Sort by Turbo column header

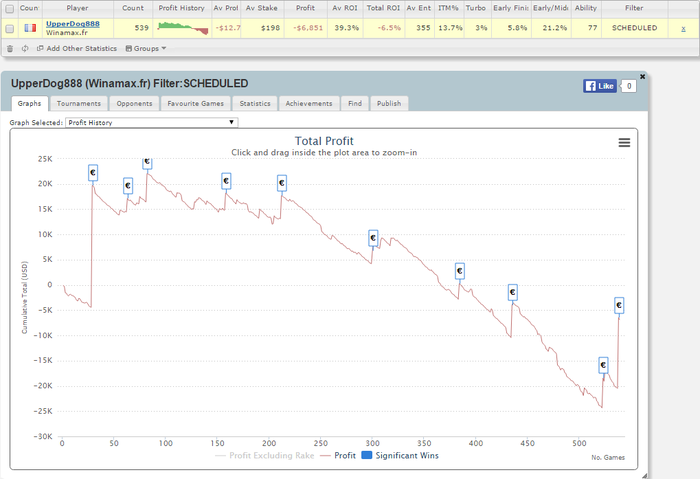(x=476, y=8)
